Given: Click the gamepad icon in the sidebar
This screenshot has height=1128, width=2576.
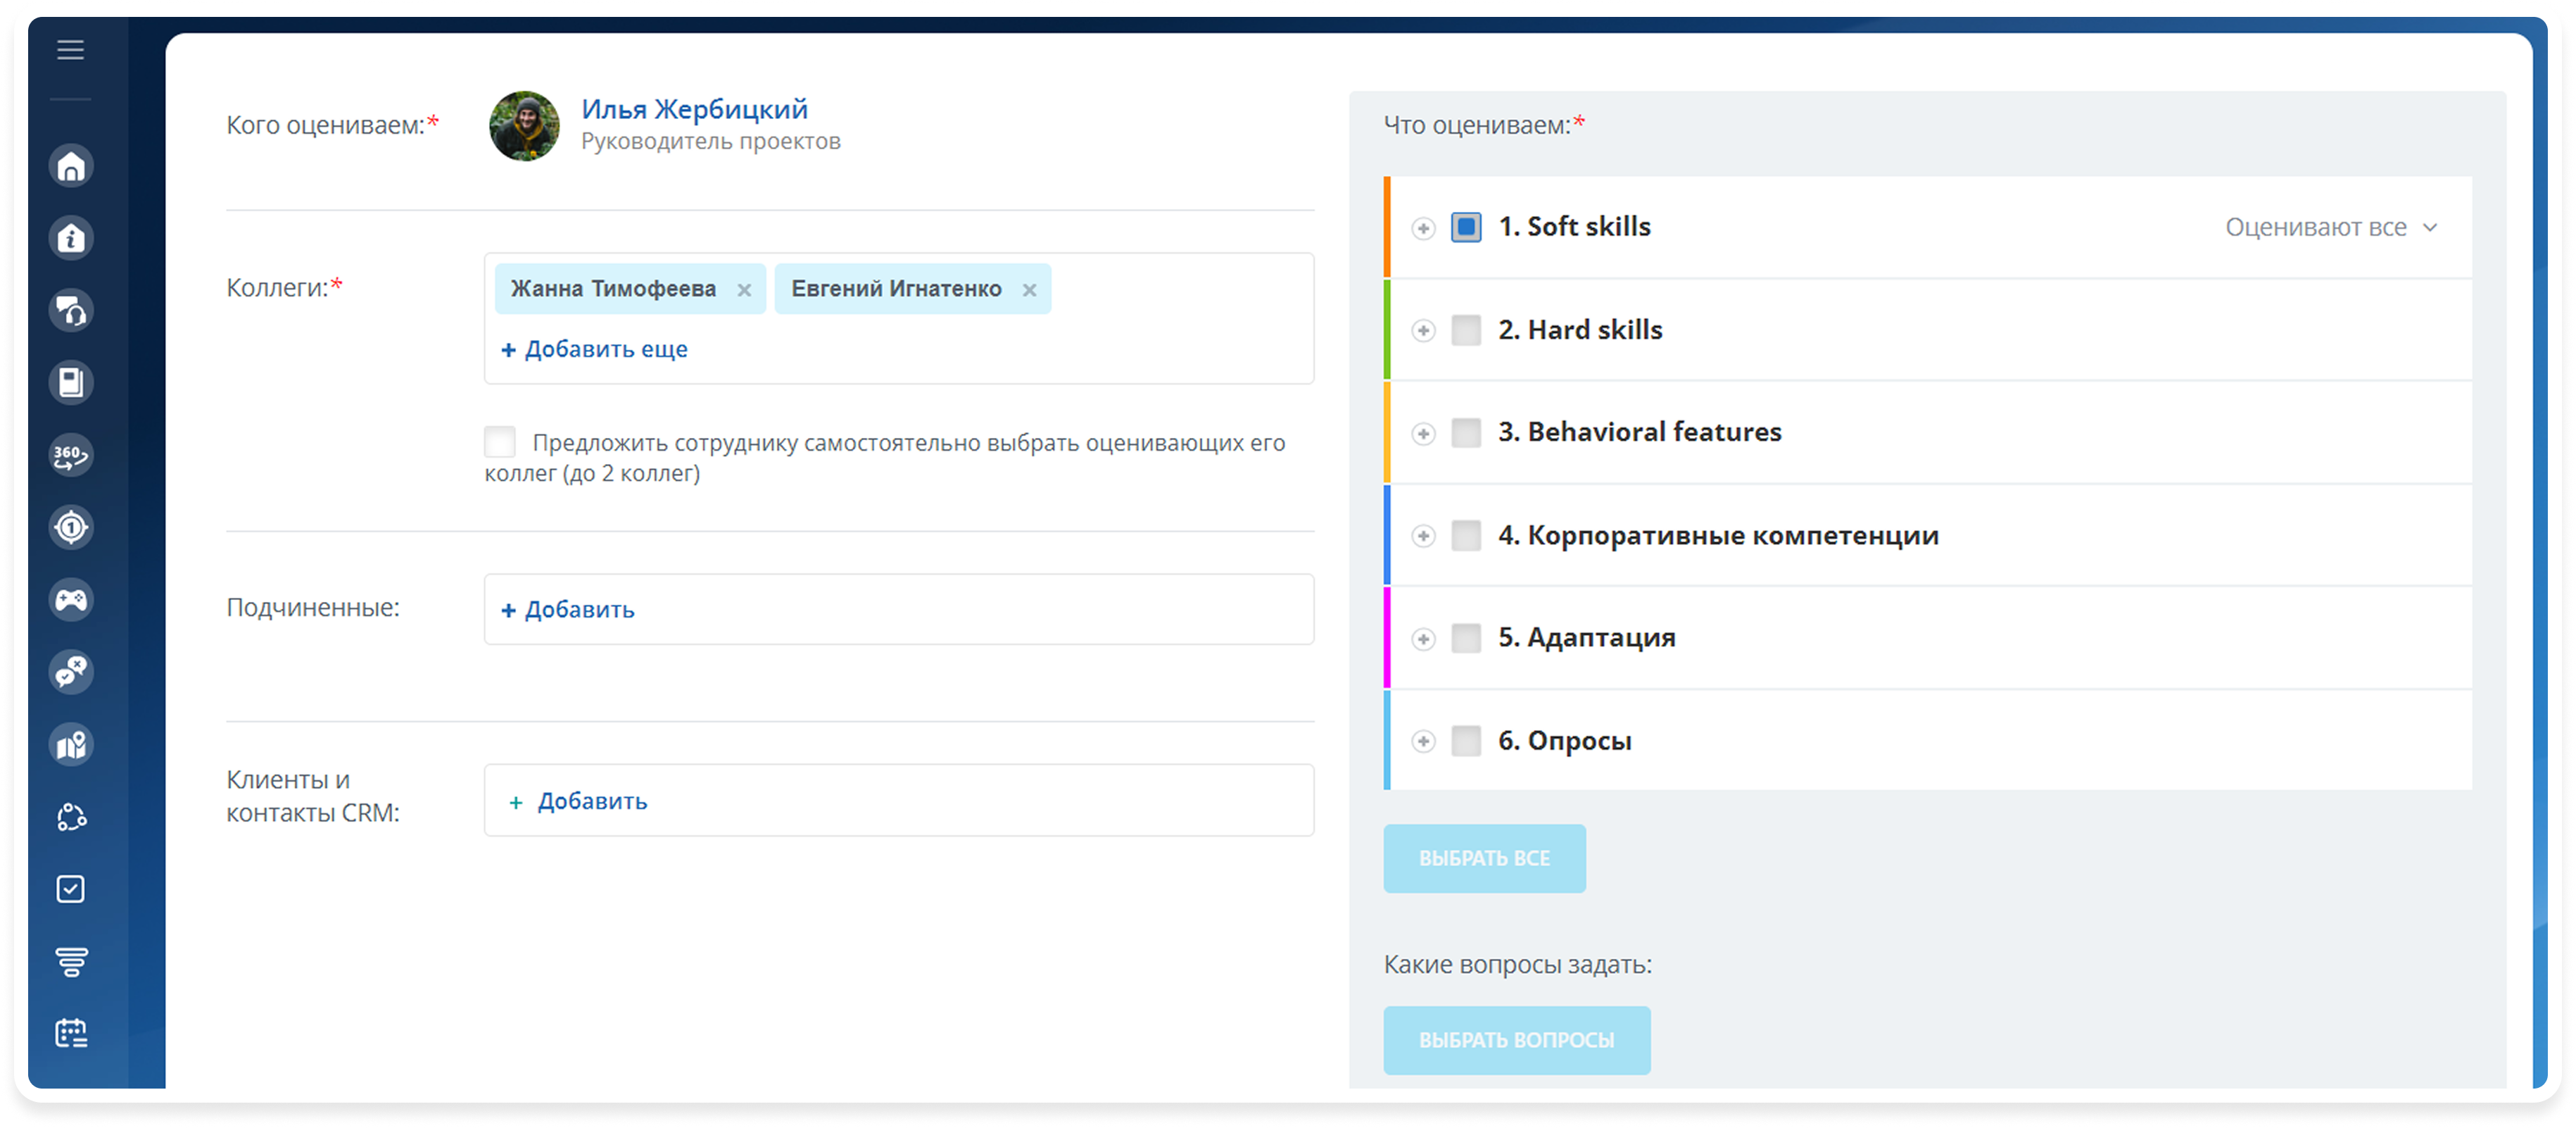Looking at the screenshot, I should [71, 600].
